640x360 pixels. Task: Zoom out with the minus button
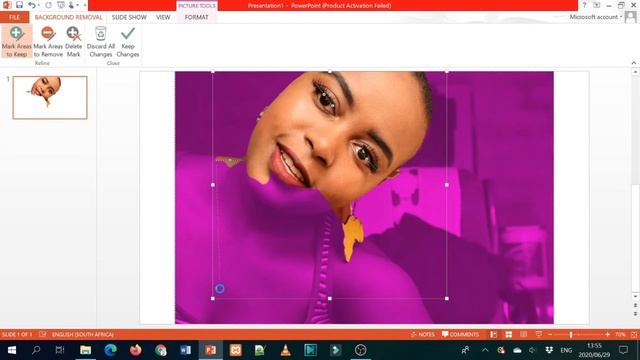(x=550, y=334)
